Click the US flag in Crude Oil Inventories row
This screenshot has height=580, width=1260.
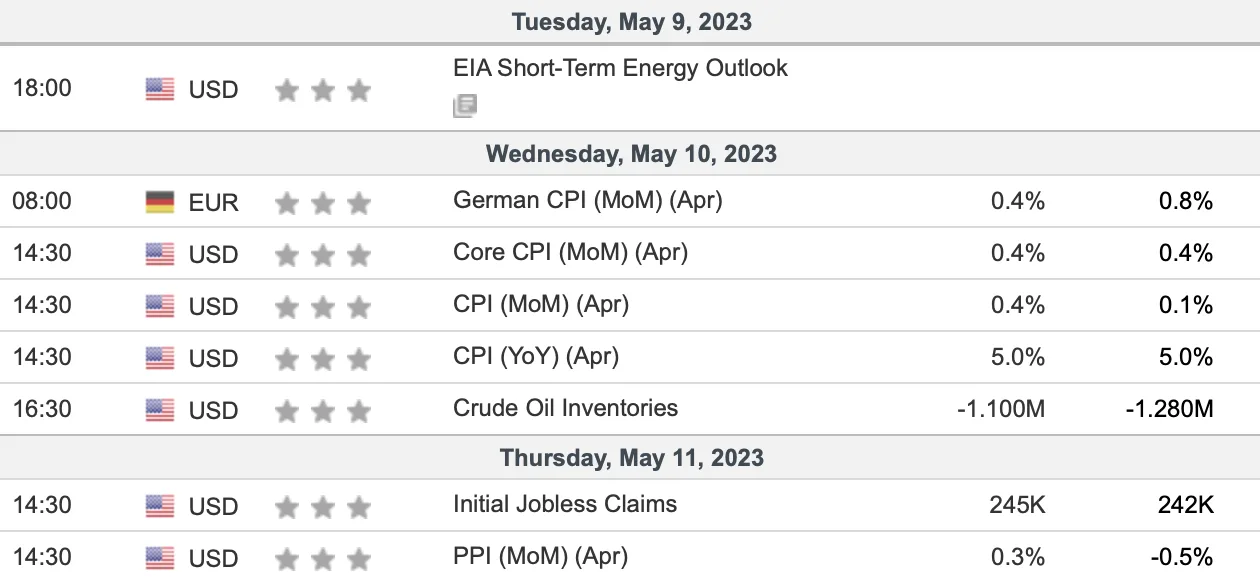click(x=160, y=410)
